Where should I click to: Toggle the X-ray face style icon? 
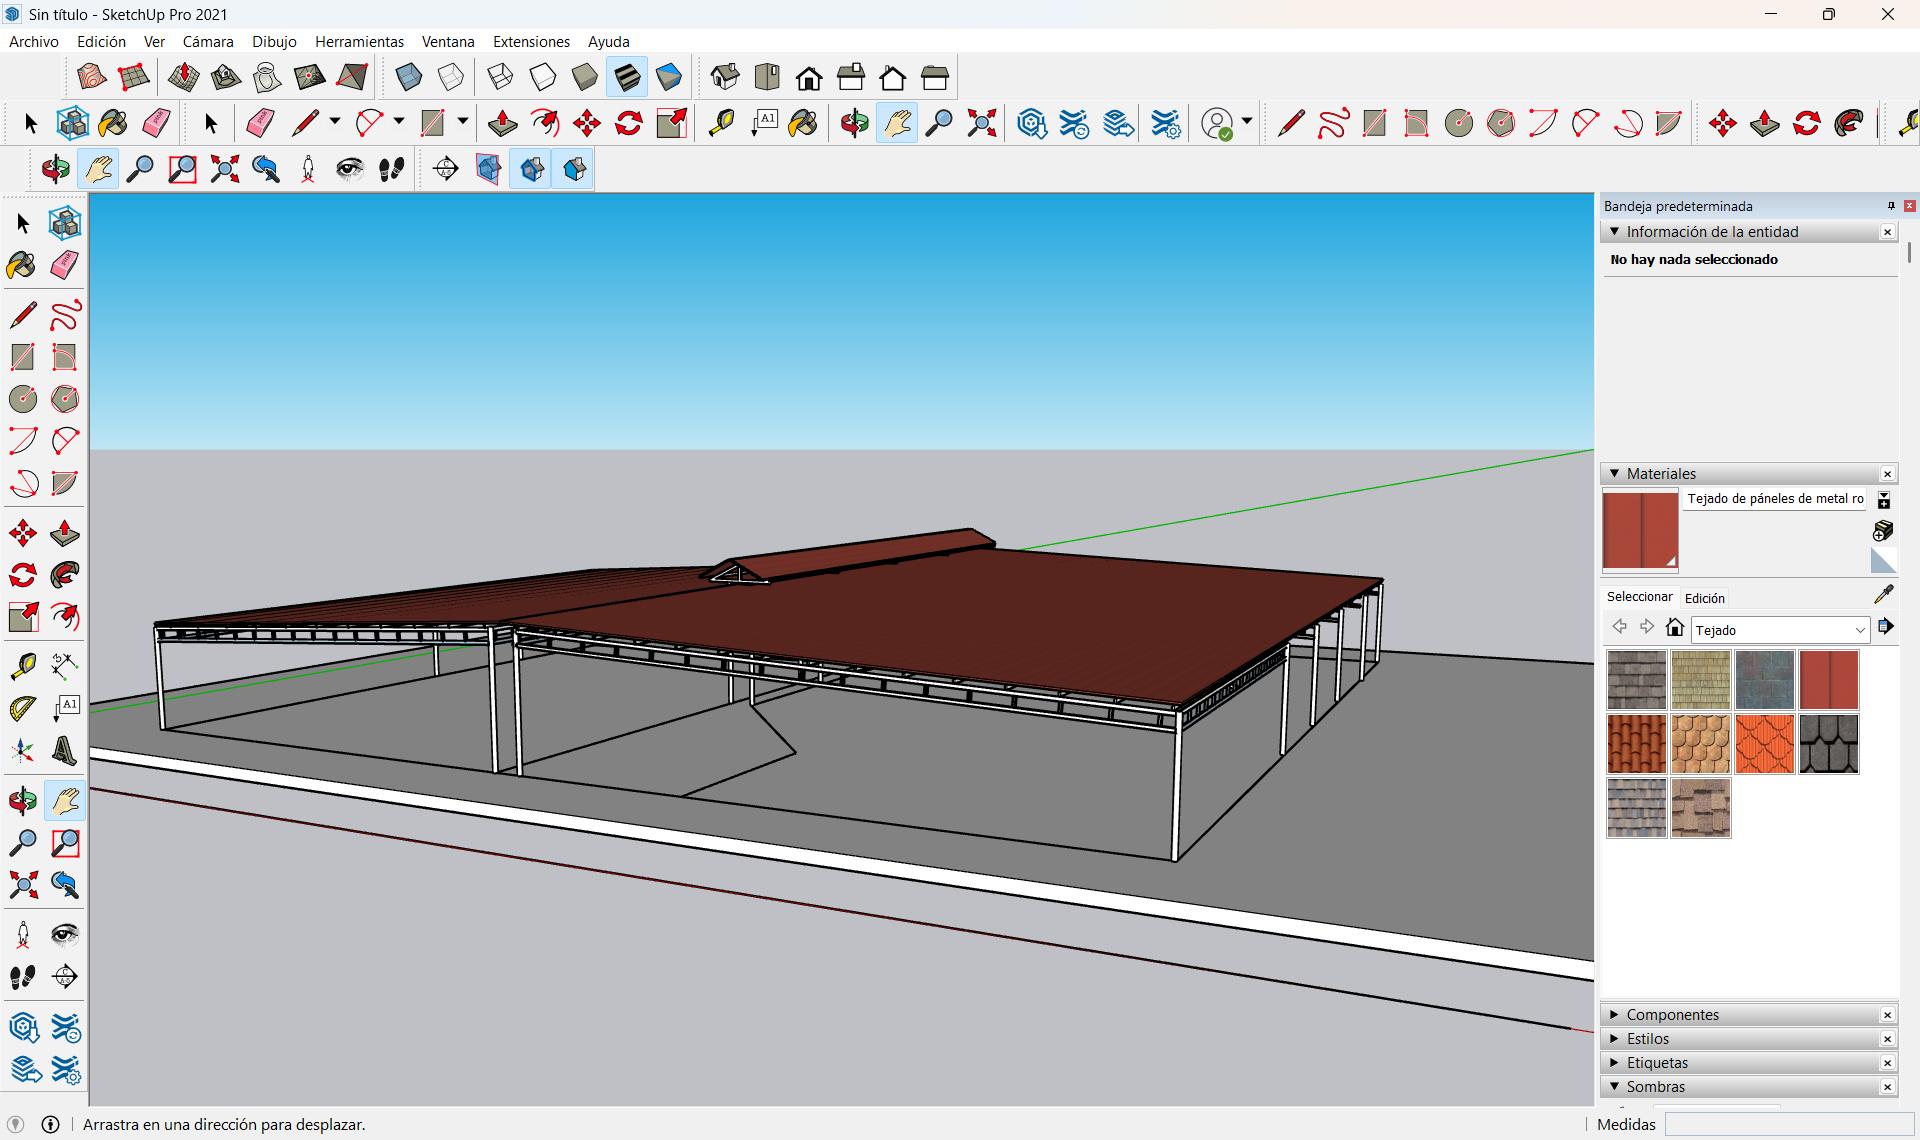point(408,77)
